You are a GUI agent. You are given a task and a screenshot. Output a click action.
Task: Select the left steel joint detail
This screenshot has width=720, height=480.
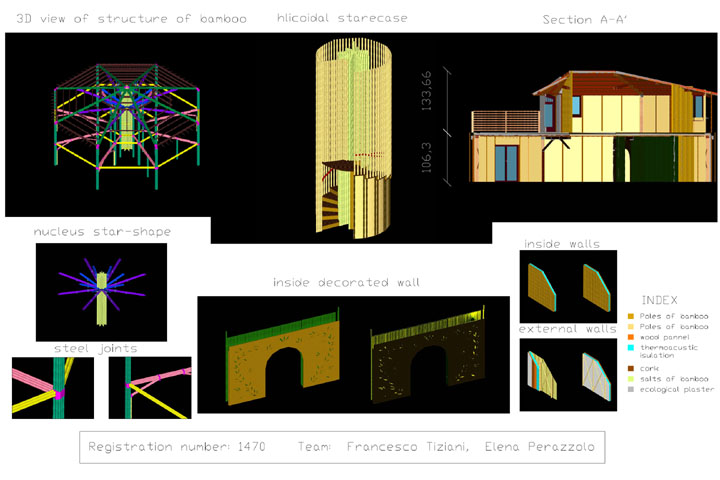pyautogui.click(x=52, y=387)
